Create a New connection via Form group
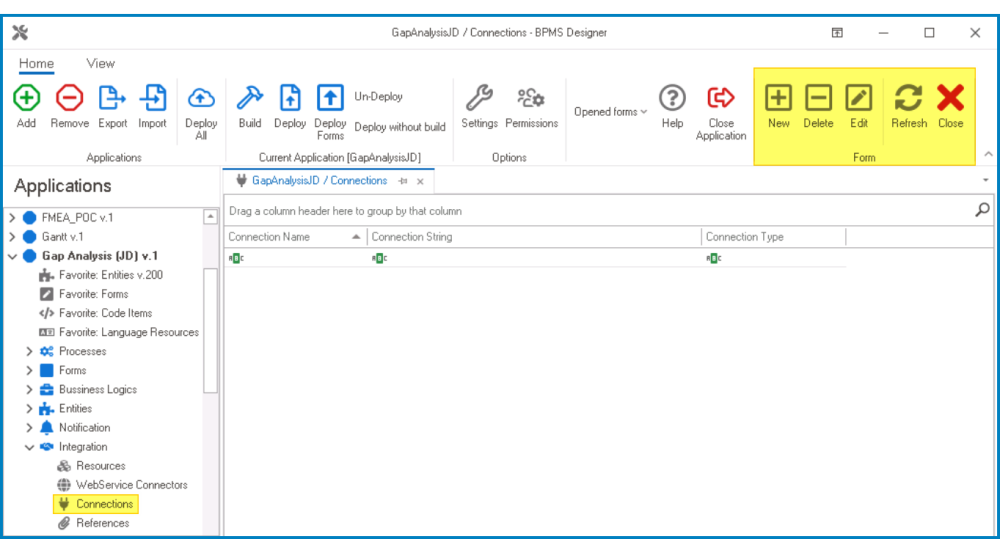 click(779, 98)
